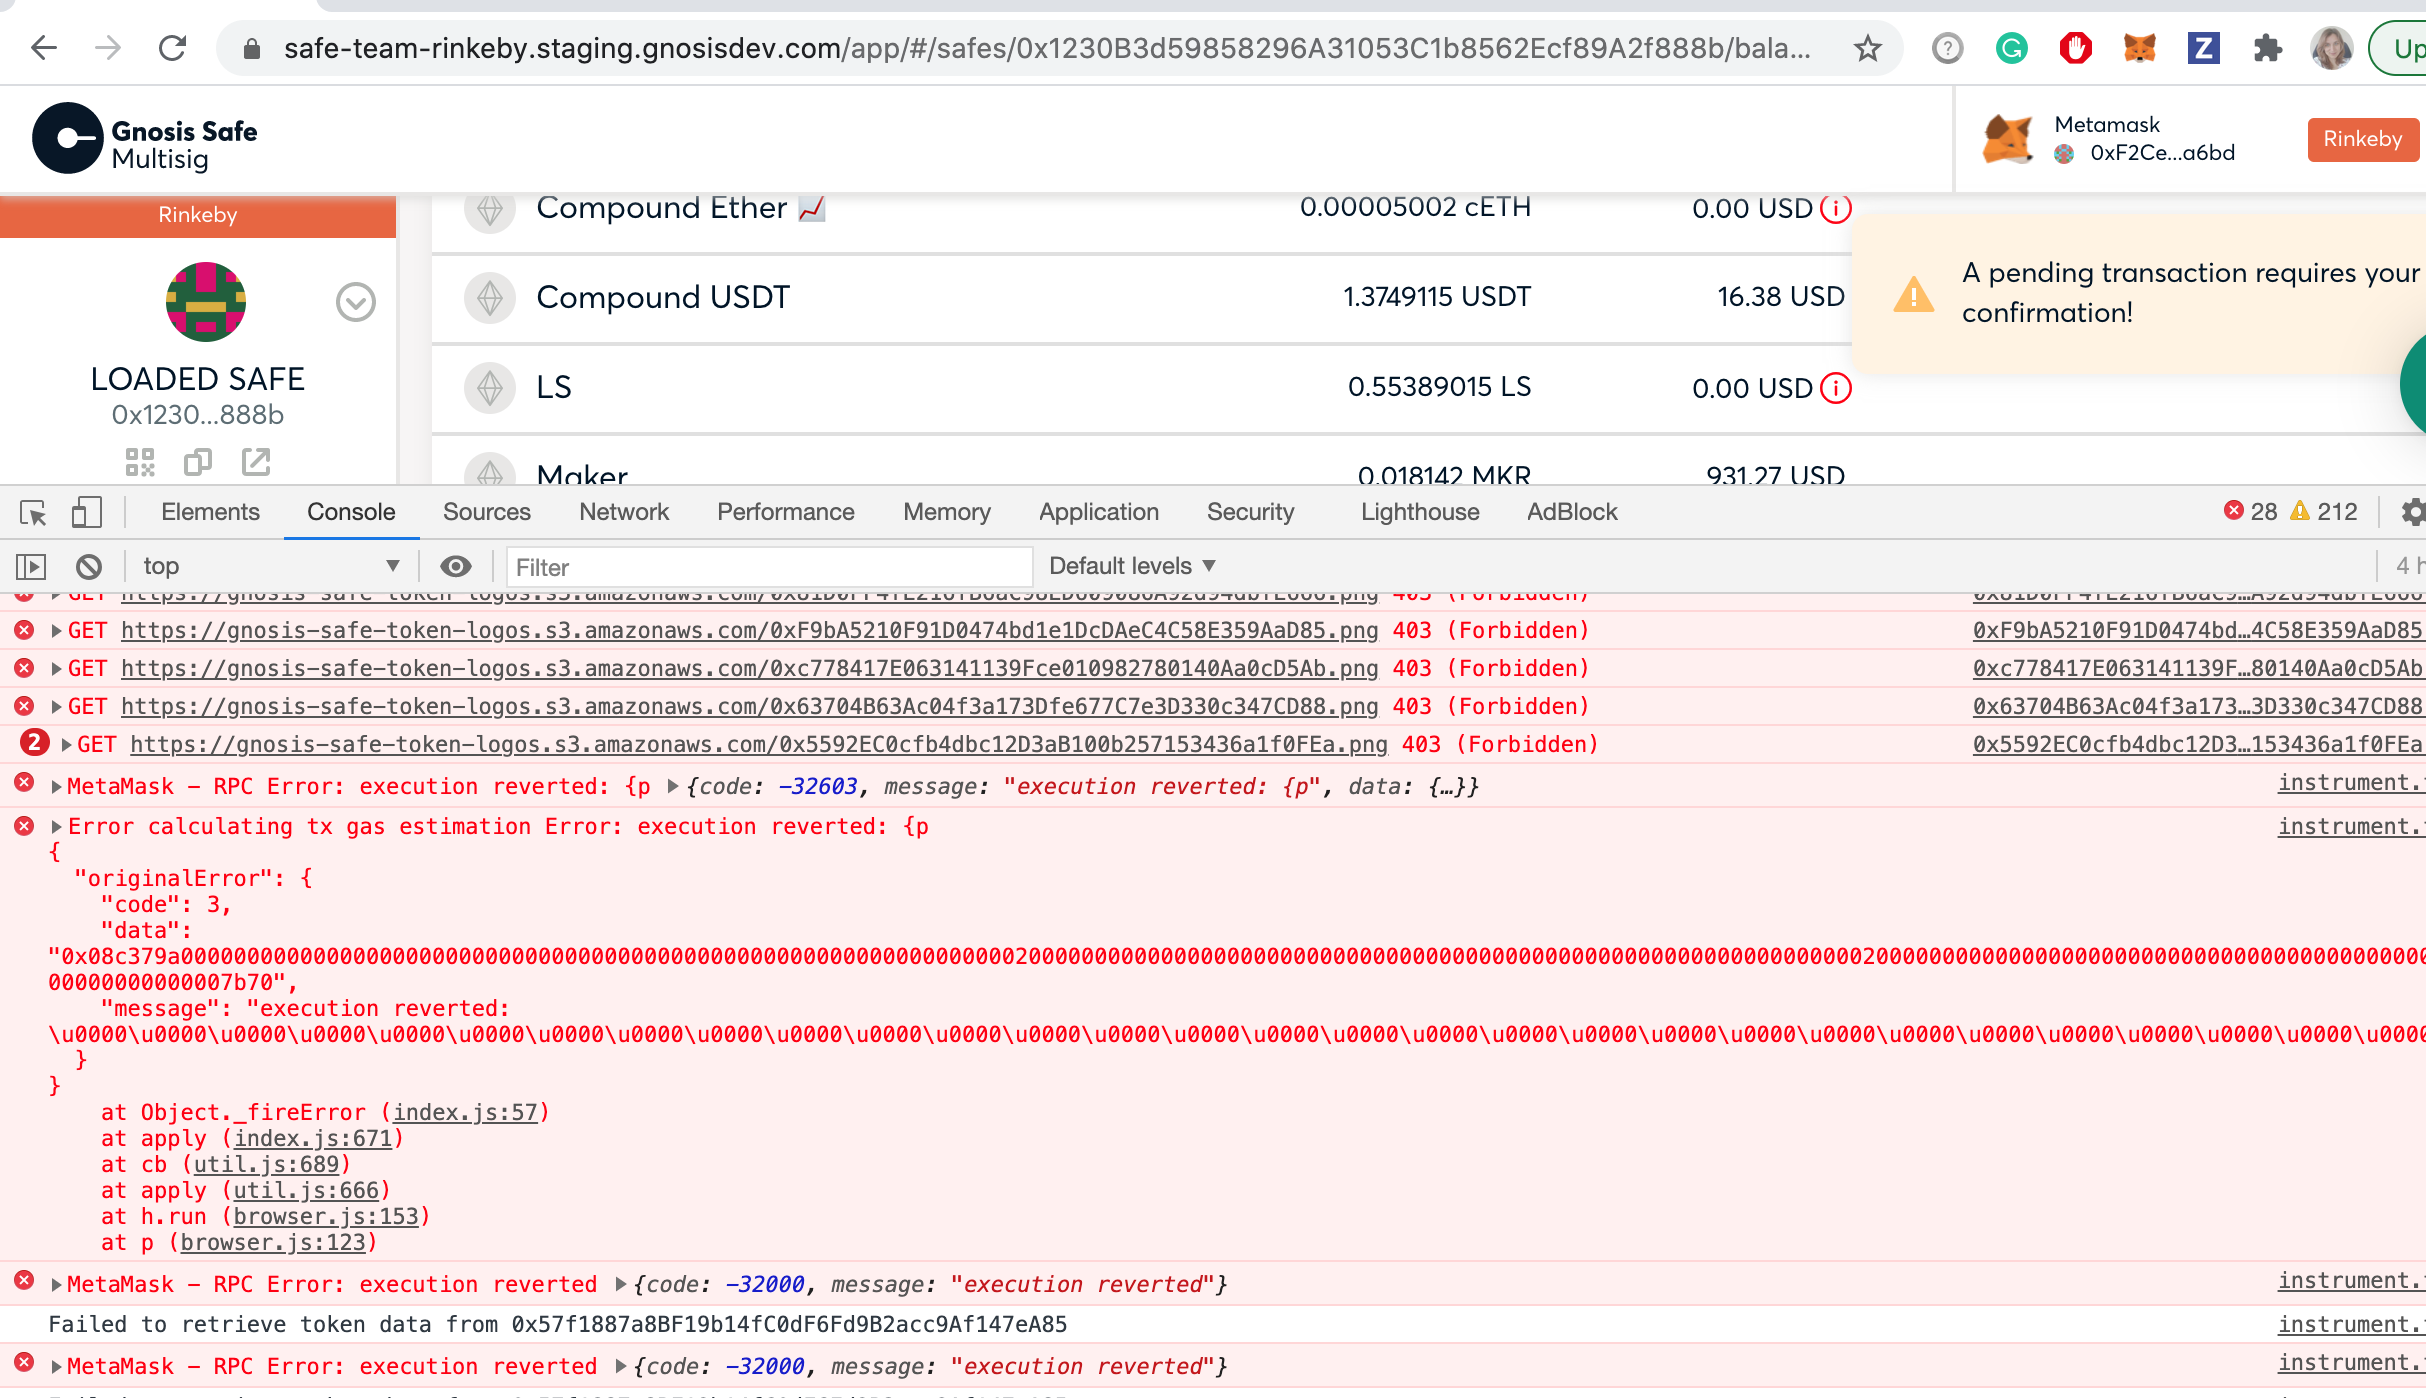Bookmark this page with the star icon

tap(1867, 48)
